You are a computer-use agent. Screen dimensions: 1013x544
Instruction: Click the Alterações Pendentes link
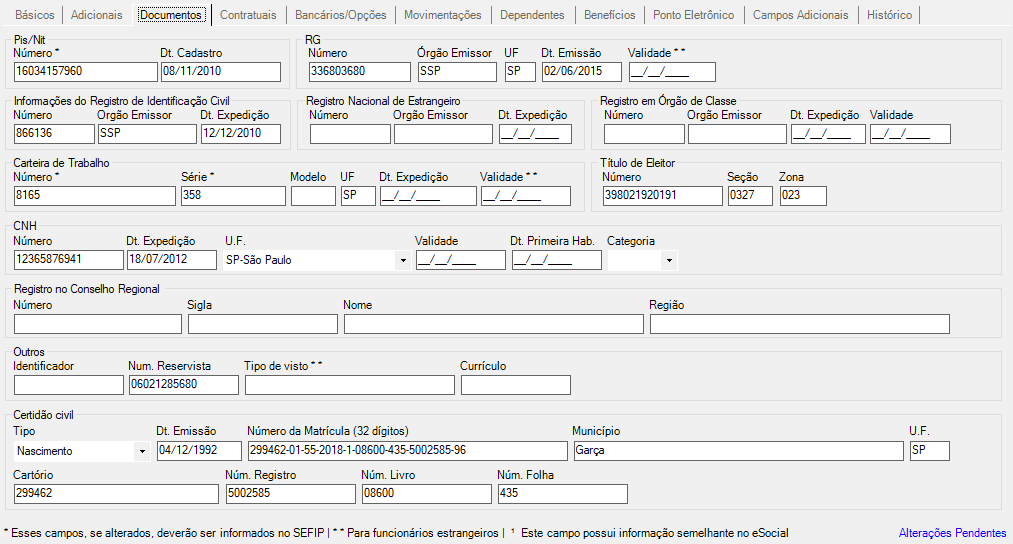952,533
